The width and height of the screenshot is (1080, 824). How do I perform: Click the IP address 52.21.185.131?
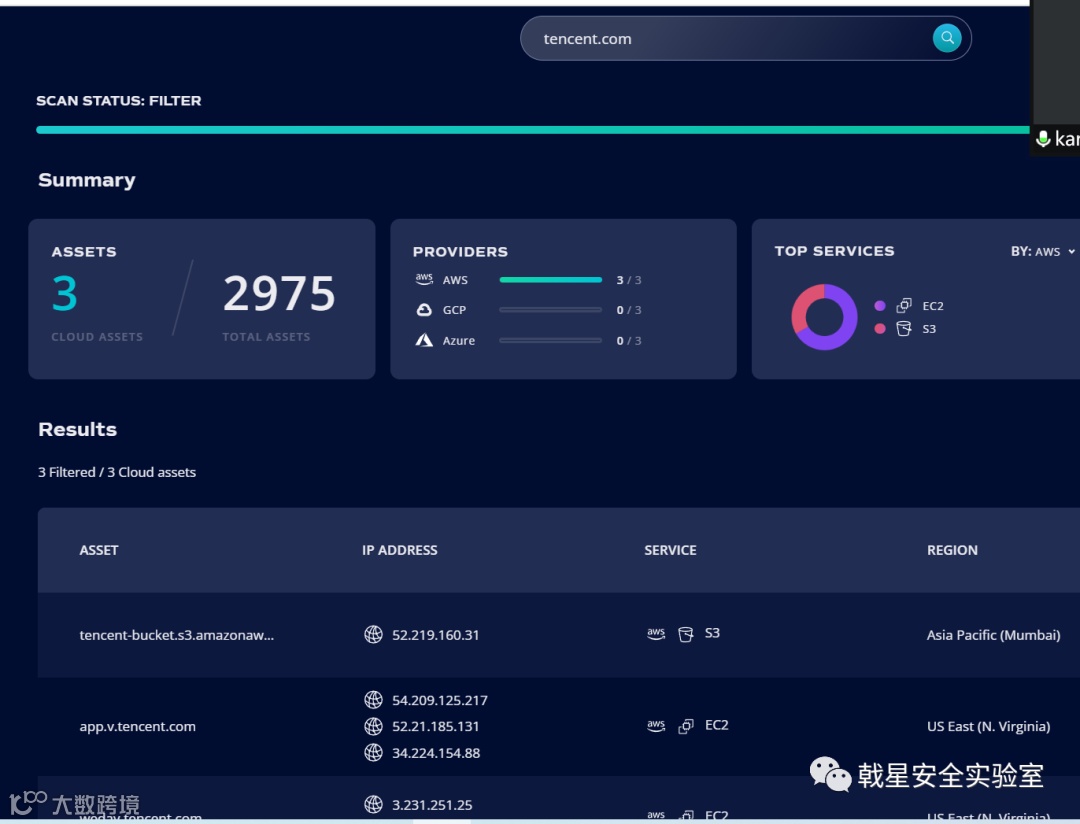(x=435, y=726)
